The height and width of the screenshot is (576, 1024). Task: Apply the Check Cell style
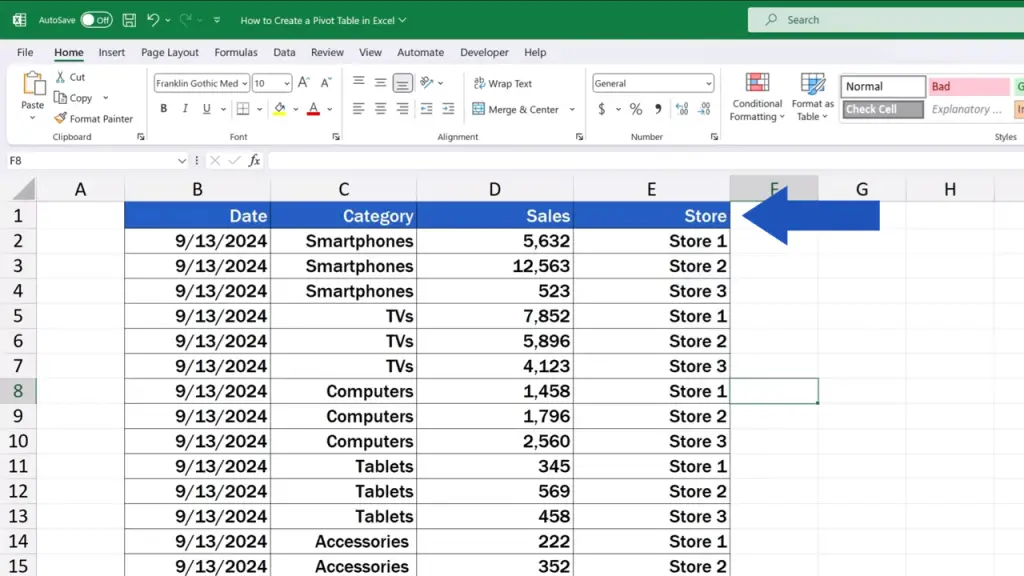click(883, 109)
